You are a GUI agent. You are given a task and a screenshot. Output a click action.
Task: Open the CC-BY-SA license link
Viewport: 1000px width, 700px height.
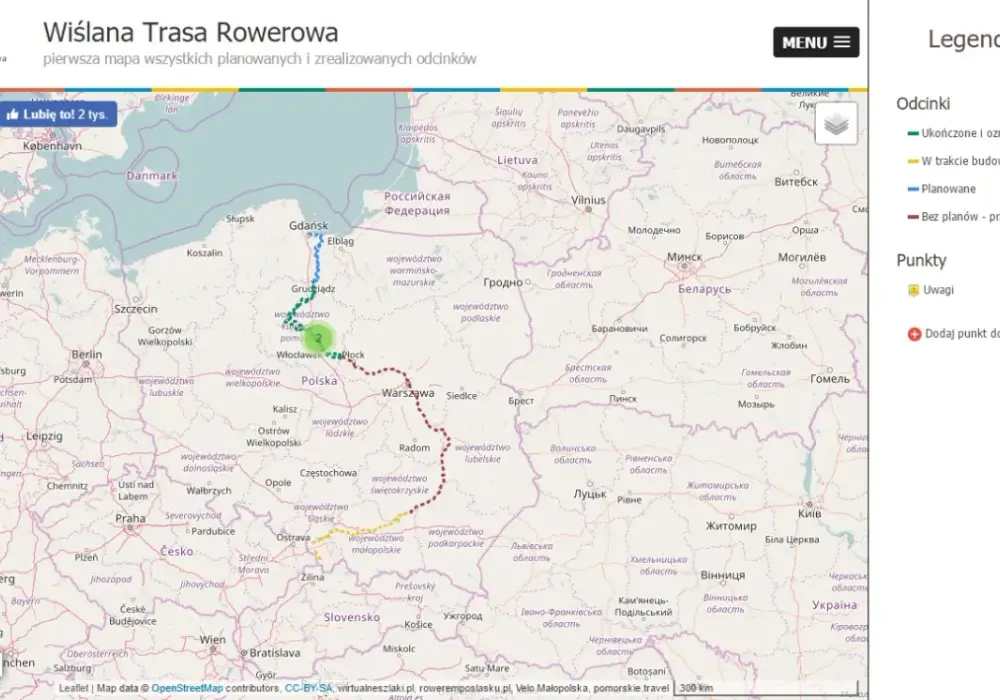[308, 688]
